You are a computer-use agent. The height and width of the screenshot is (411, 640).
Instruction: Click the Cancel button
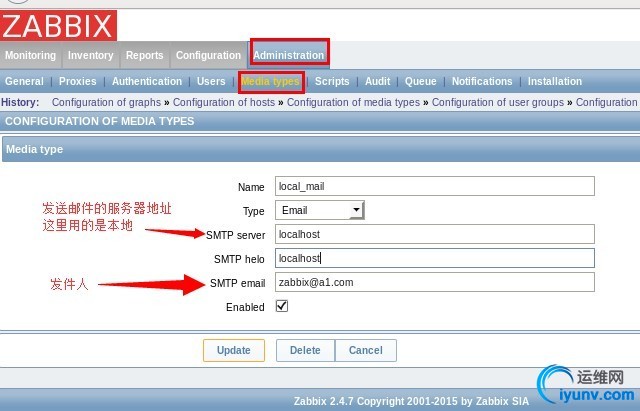[x=366, y=350]
